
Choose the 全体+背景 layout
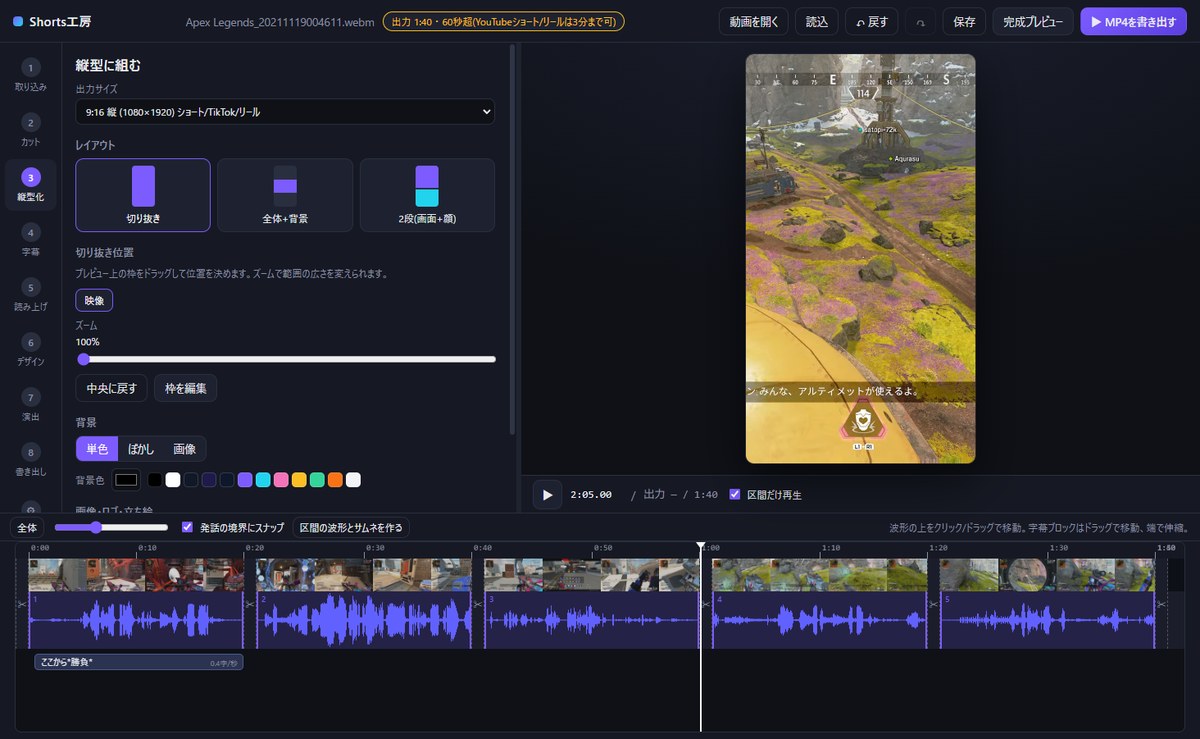285,195
